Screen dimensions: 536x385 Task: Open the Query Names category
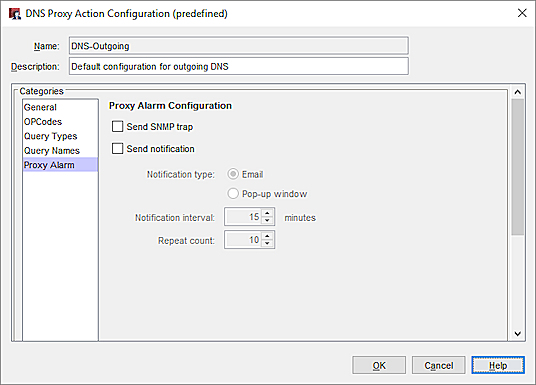point(60,151)
